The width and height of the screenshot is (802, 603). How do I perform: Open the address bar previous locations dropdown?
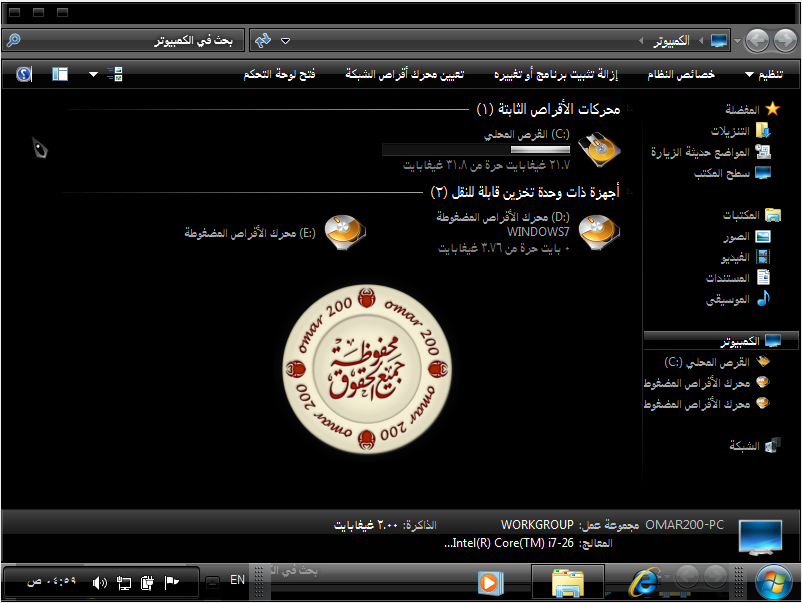pyautogui.click(x=285, y=40)
